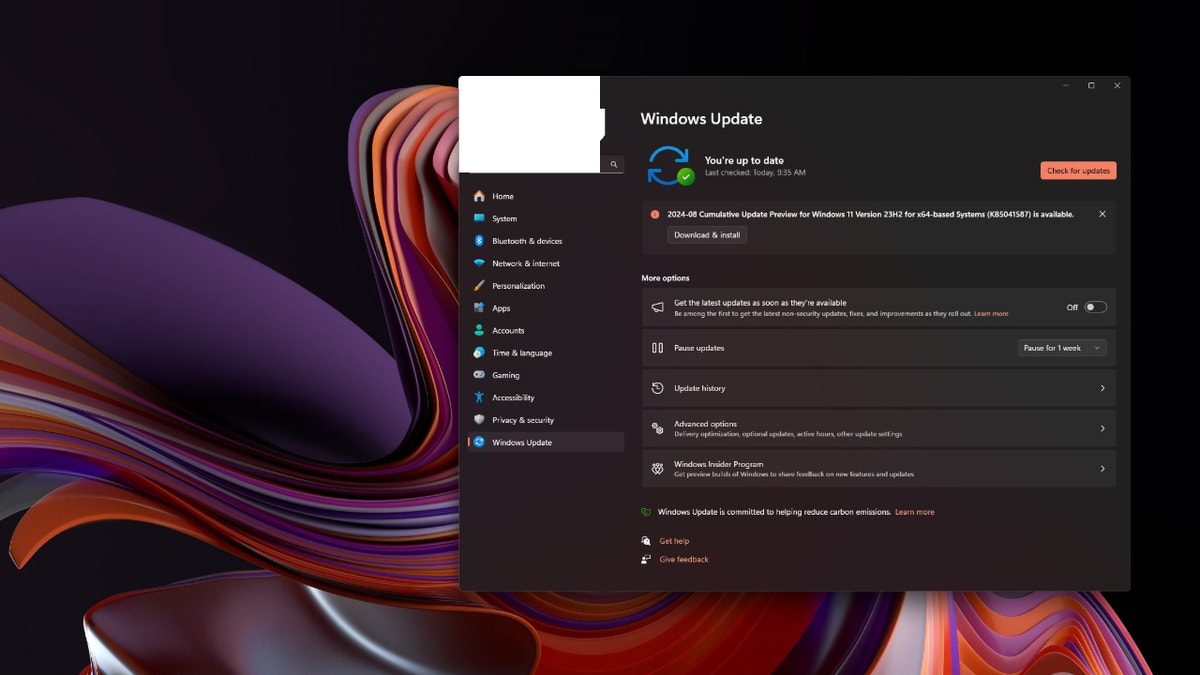Select the Accessibility icon
Viewport: 1200px width, 675px height.
pos(481,397)
